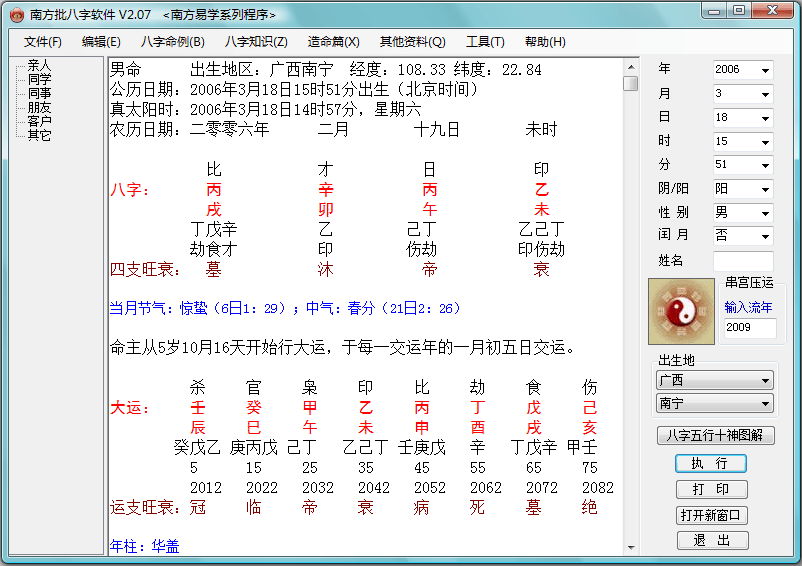
Task: Click the 姓名 name input field
Action: (742, 260)
